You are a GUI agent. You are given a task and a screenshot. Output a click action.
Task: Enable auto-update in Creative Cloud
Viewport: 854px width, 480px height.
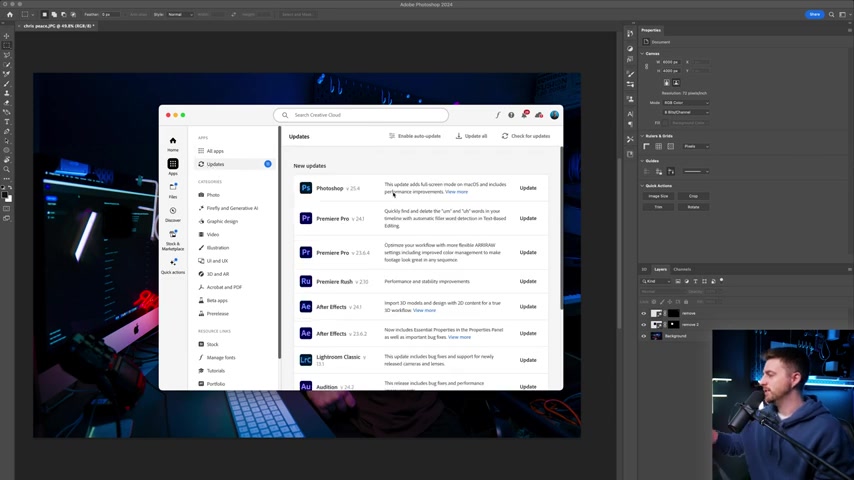coord(415,136)
